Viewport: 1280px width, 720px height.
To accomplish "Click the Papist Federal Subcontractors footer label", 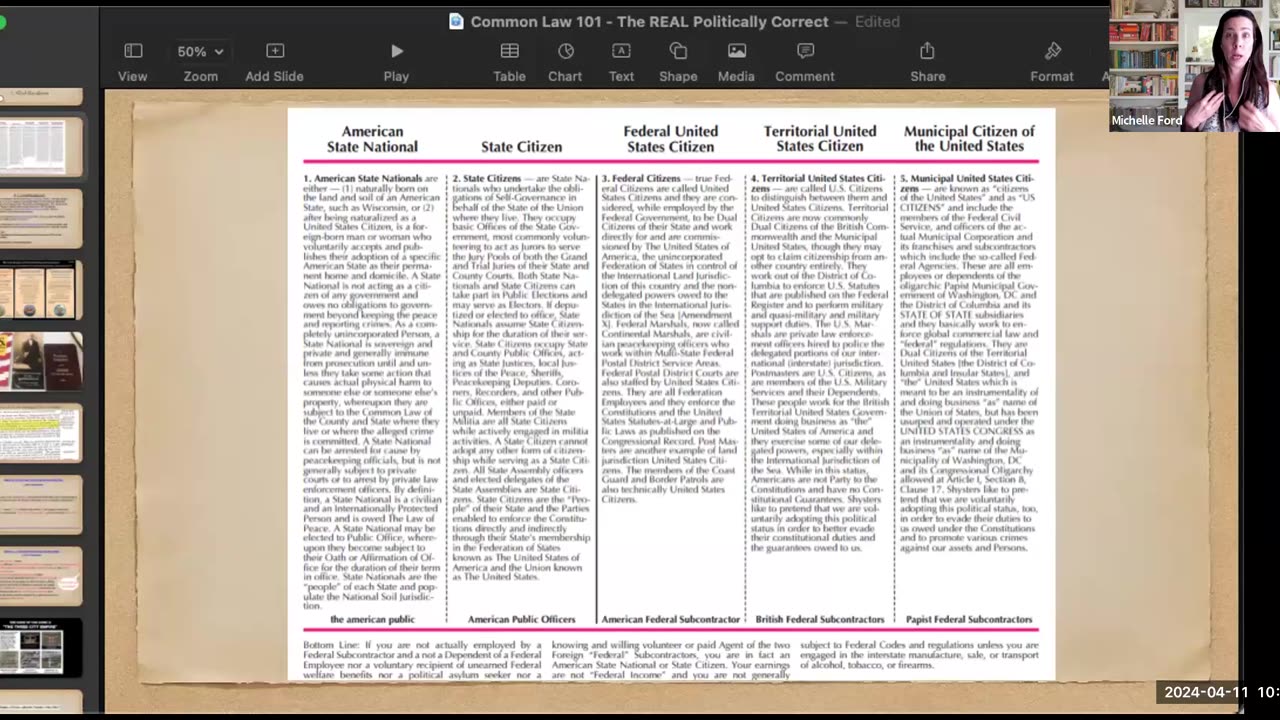I will (x=969, y=619).
